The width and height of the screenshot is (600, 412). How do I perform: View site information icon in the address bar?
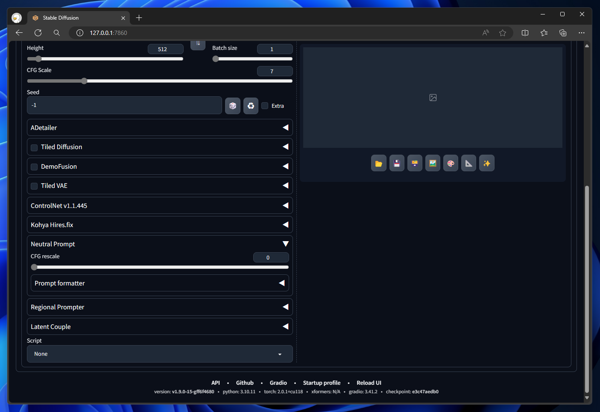point(80,33)
